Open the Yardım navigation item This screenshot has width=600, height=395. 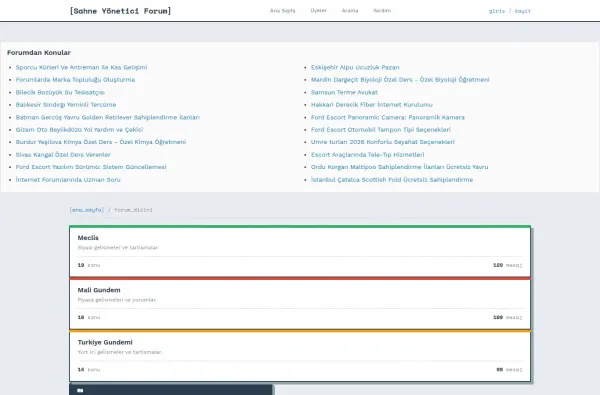point(382,11)
